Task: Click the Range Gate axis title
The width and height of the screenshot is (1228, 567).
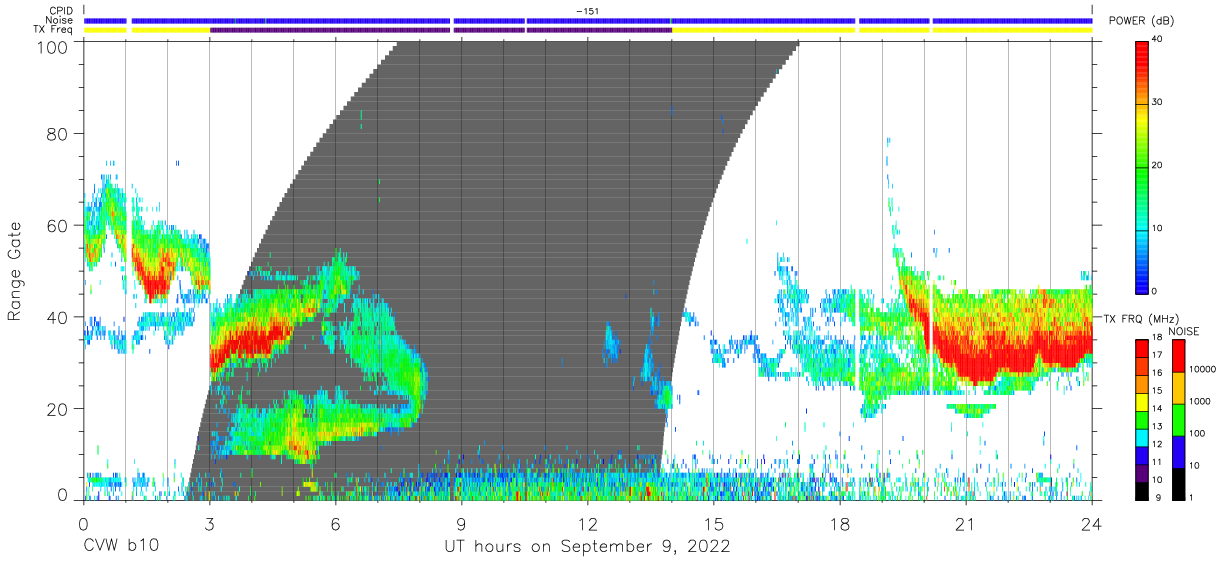Action: (x=15, y=272)
